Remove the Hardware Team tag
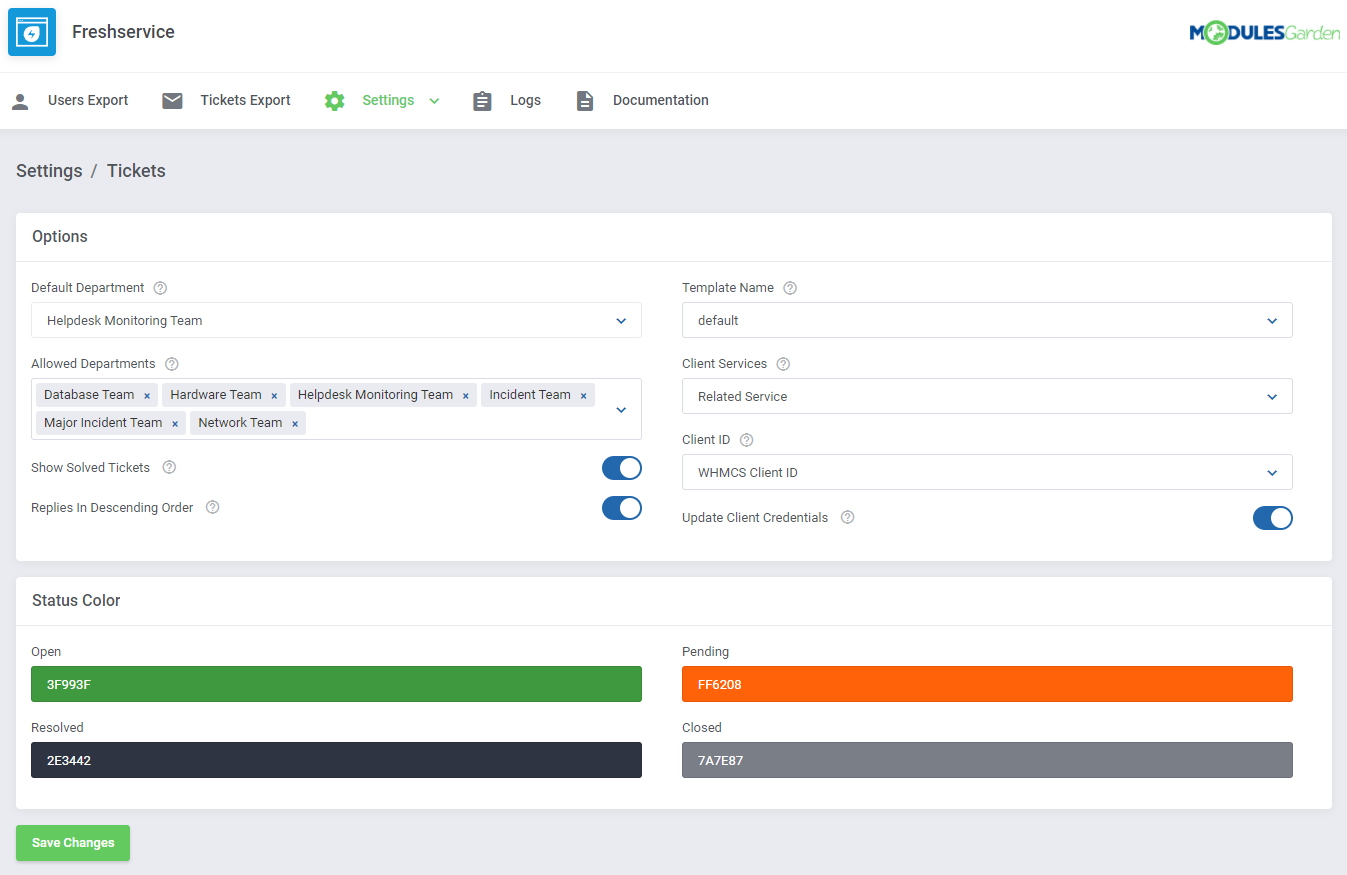The height and width of the screenshot is (875, 1347). pyautogui.click(x=274, y=396)
